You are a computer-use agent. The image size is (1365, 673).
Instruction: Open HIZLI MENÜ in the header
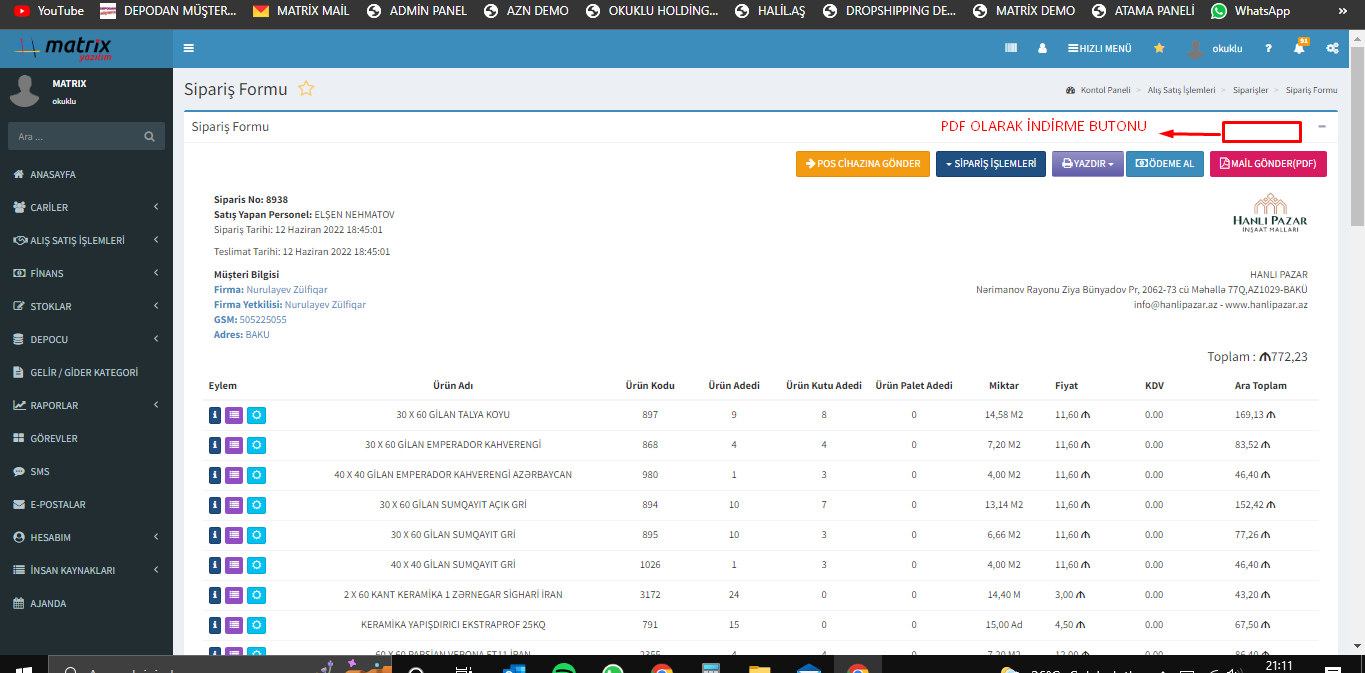tap(1099, 48)
